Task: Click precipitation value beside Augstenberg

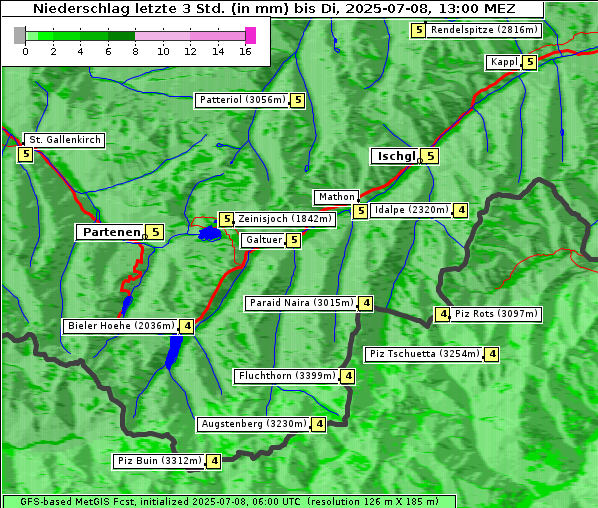Action: 319,424
